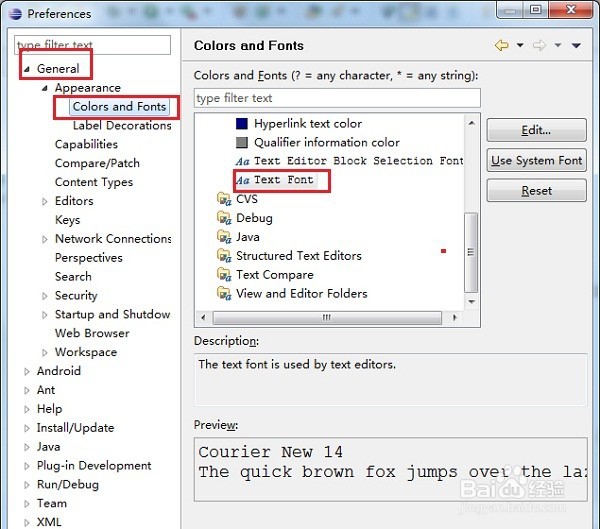Open Perspectives preference page
Screen dimensions: 600x529
89,258
